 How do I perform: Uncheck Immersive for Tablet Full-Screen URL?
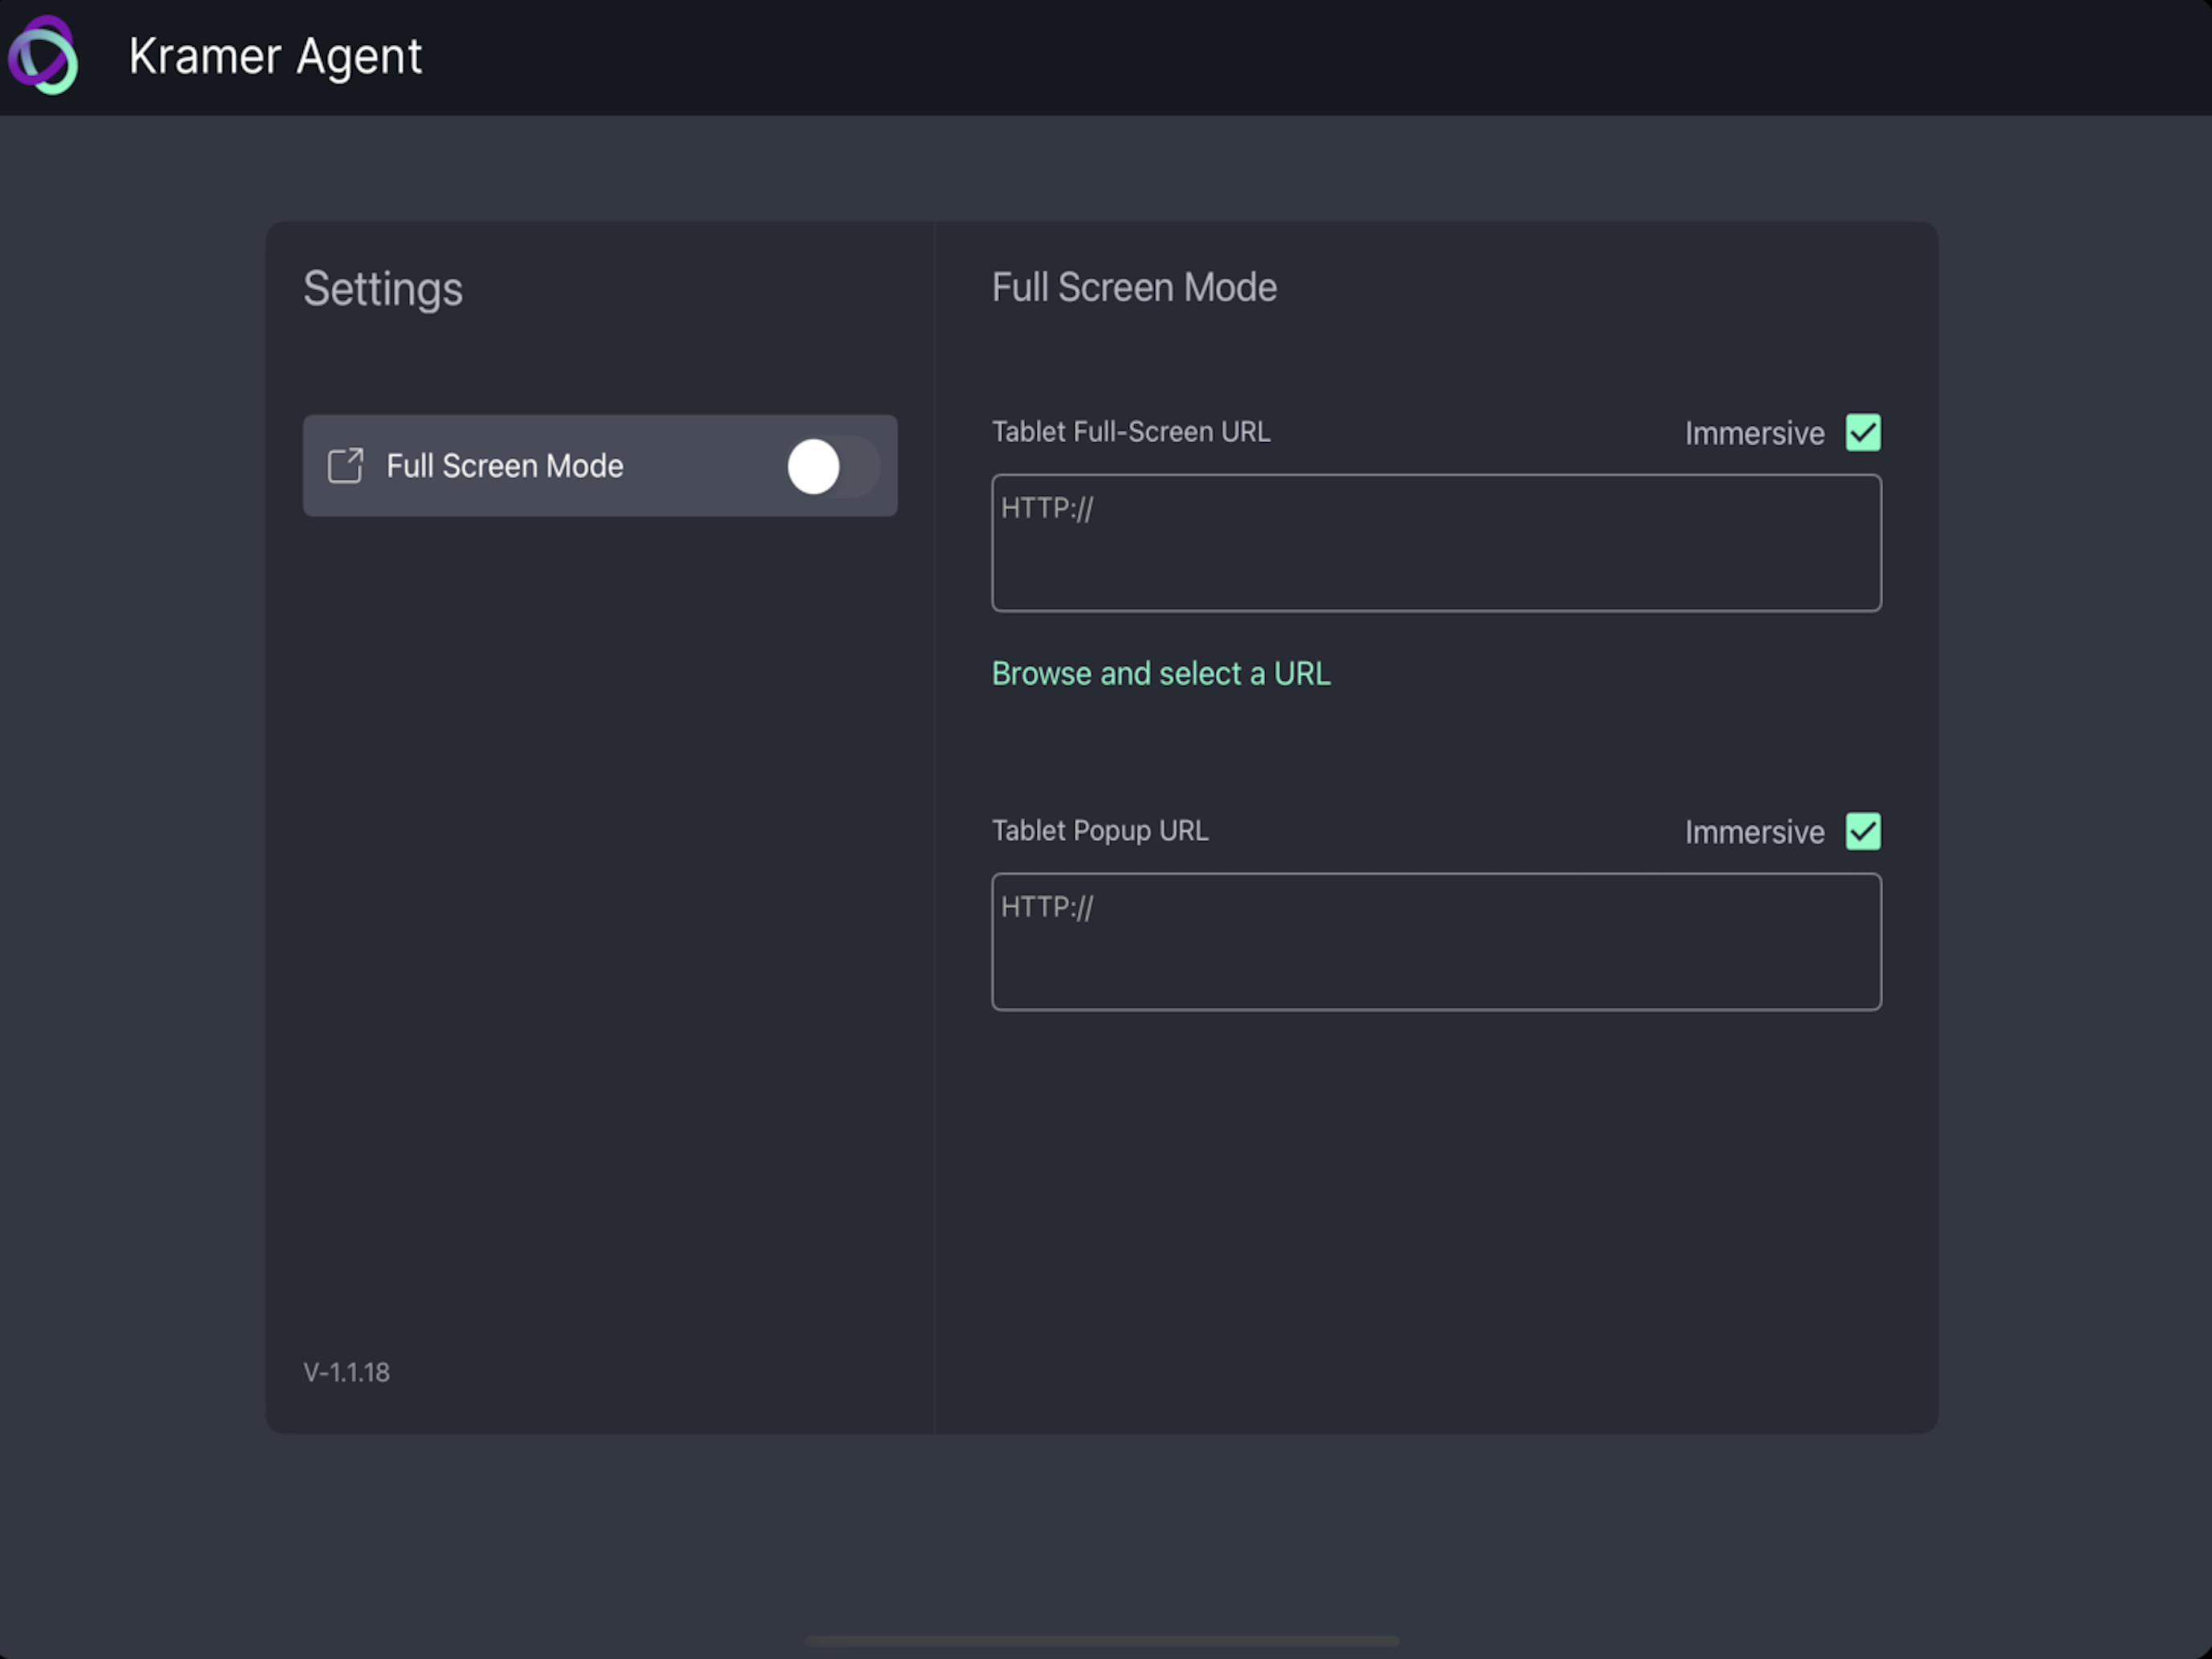click(x=1863, y=433)
